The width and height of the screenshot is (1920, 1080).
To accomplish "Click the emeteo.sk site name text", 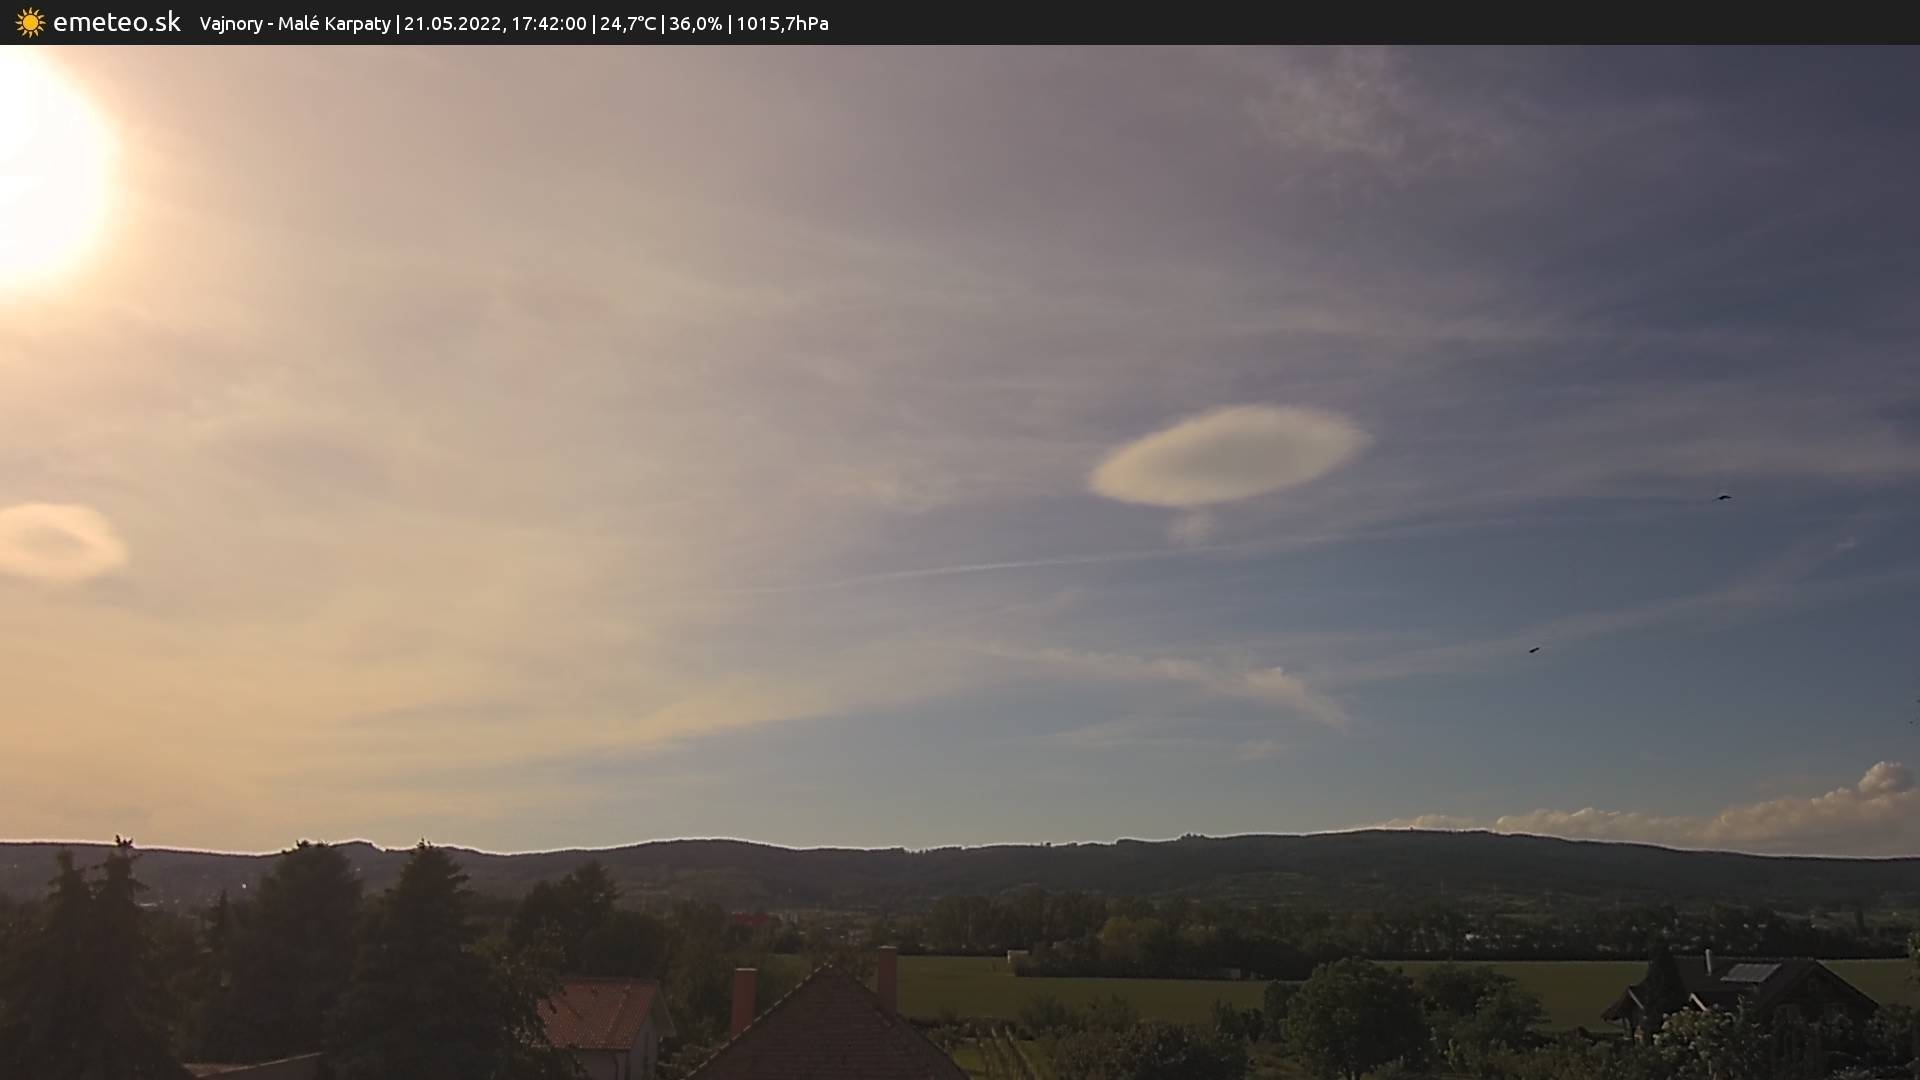I will (x=116, y=22).
